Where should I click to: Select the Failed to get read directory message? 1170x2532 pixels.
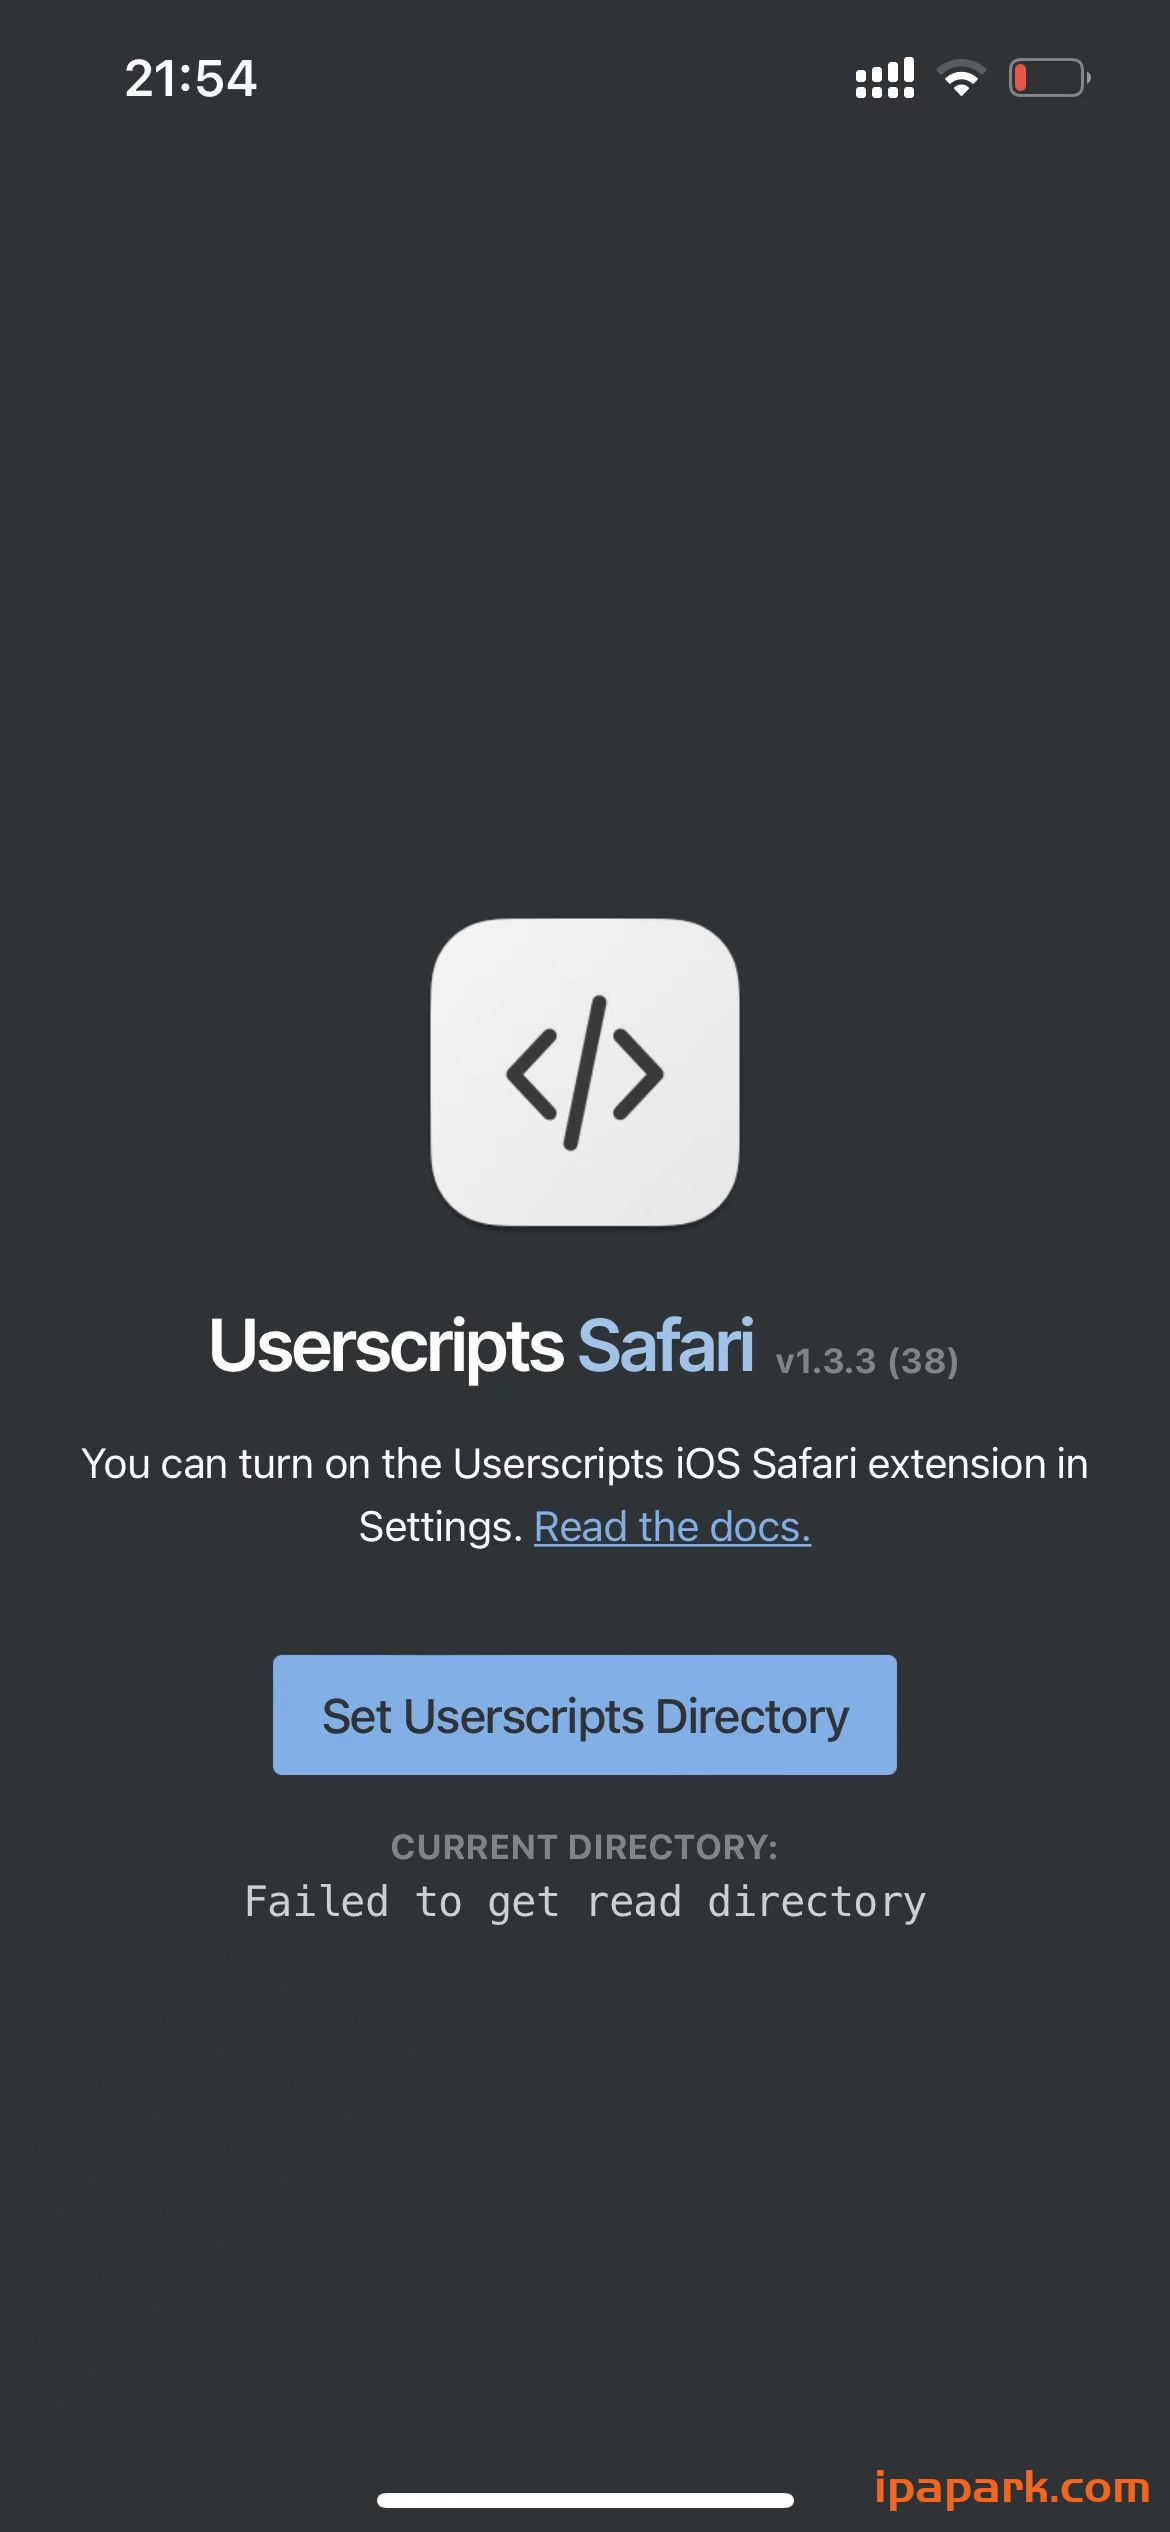coord(585,1900)
